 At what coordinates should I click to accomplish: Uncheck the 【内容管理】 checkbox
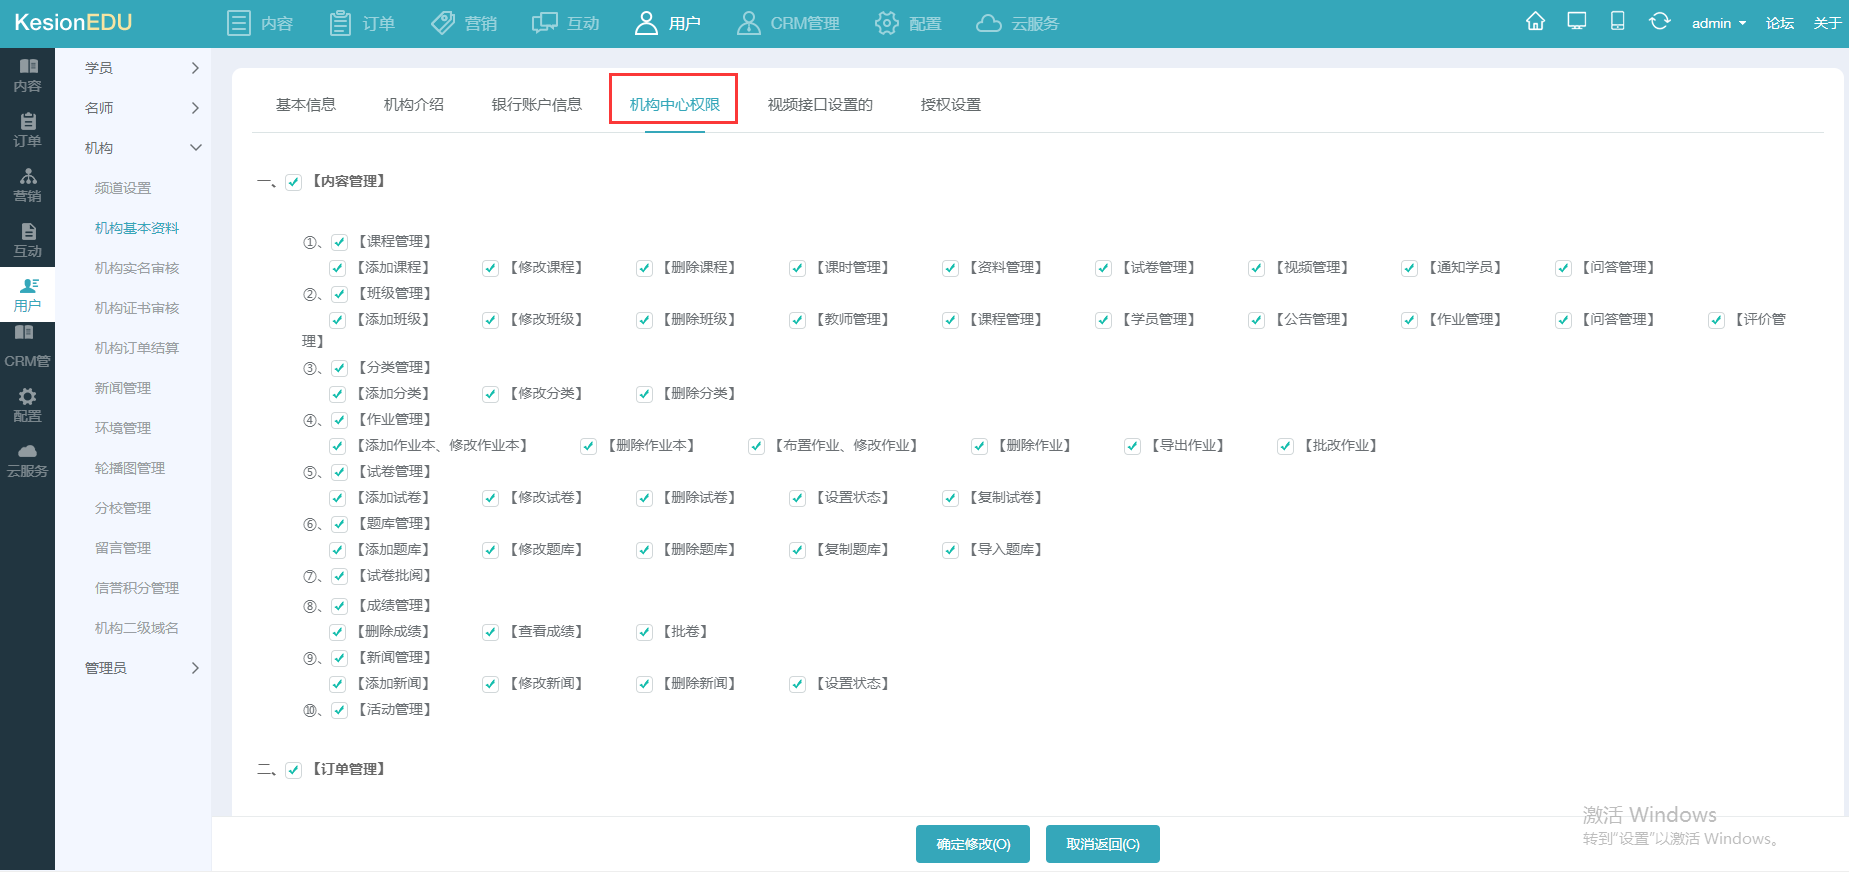(x=294, y=182)
